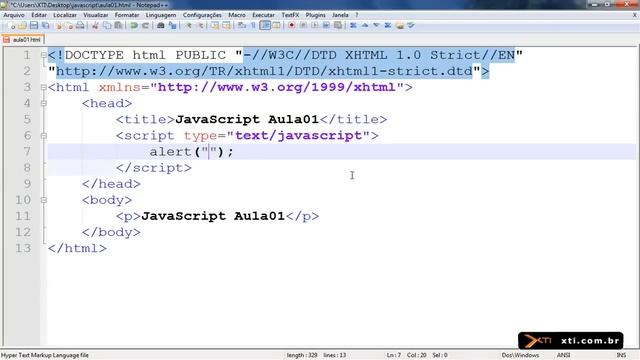Click length : 329 status bar entry
640x360 pixels.
click(x=302, y=355)
